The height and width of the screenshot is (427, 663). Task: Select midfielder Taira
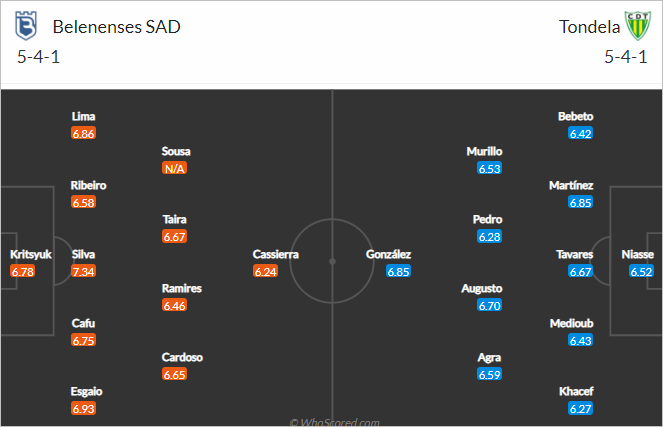174,220
